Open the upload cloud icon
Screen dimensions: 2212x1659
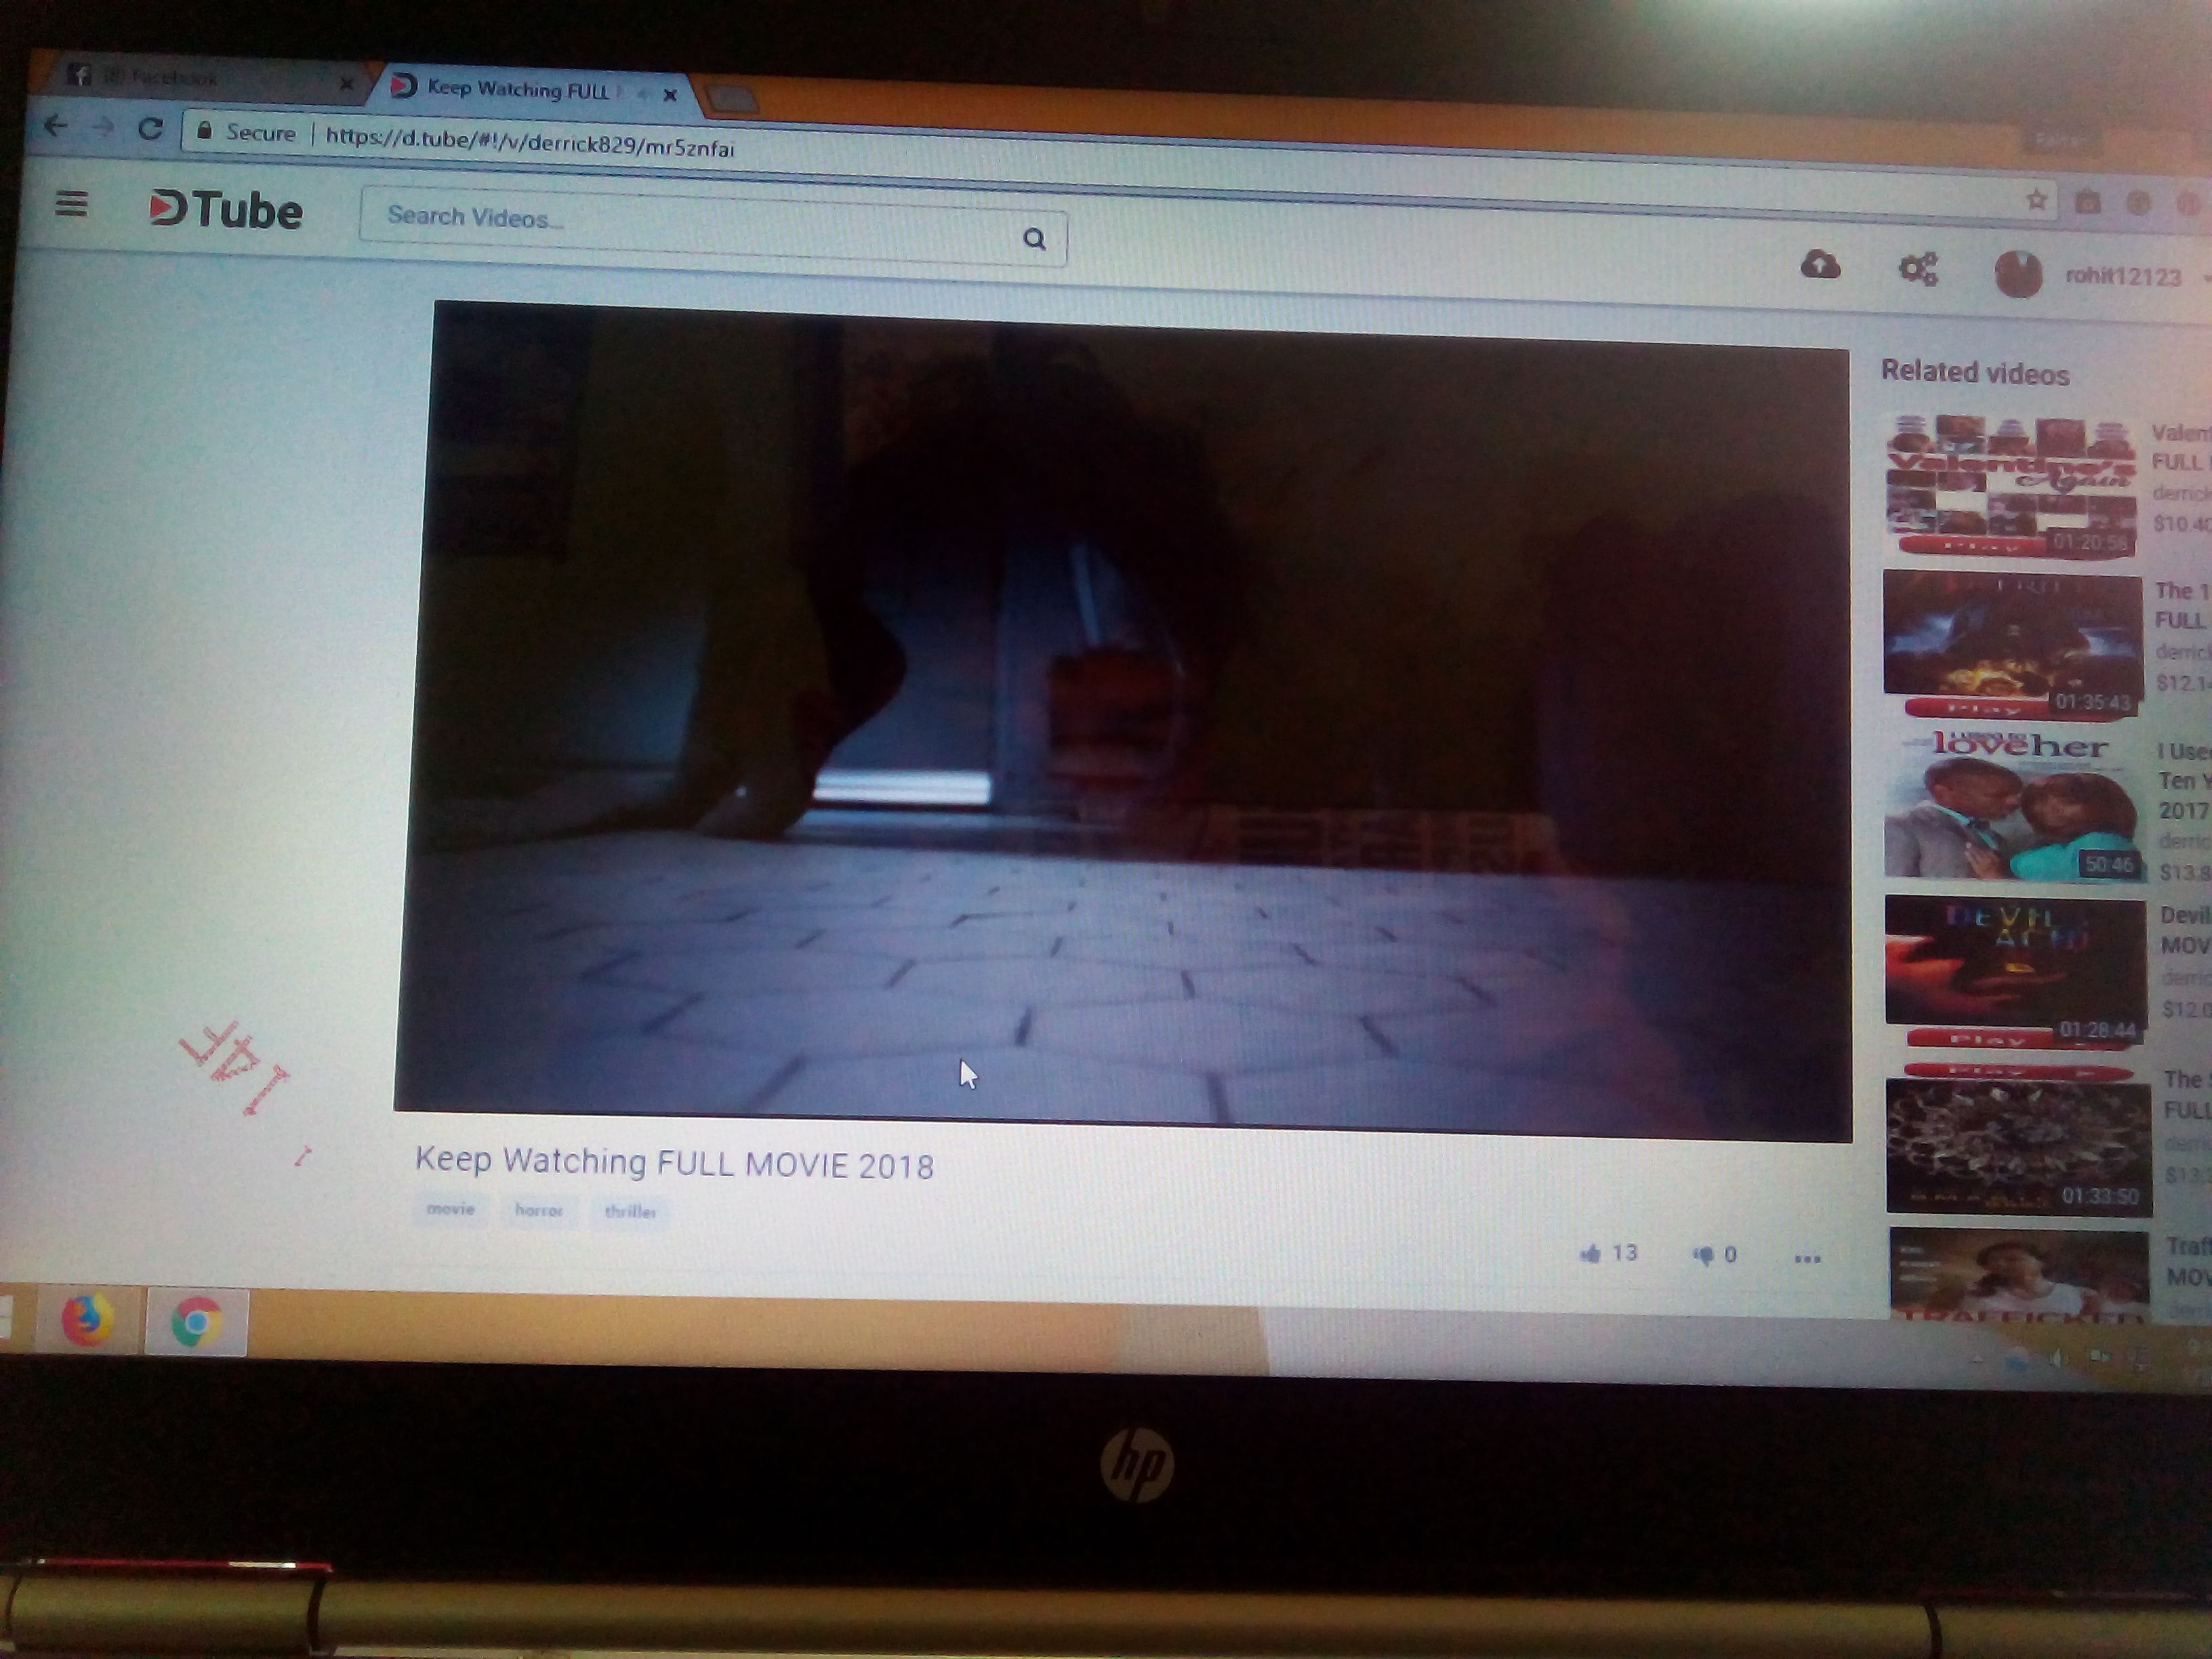click(x=1820, y=265)
